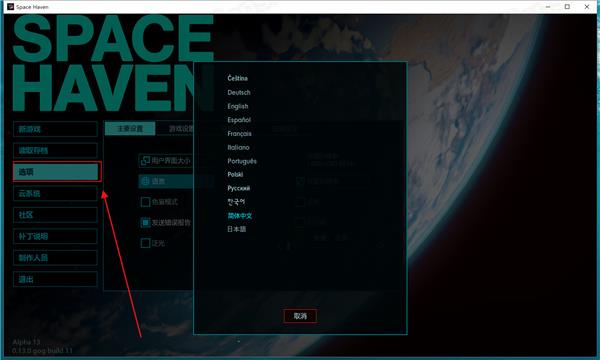
Task: Show the 制作人员 credits
Action: 55,257
